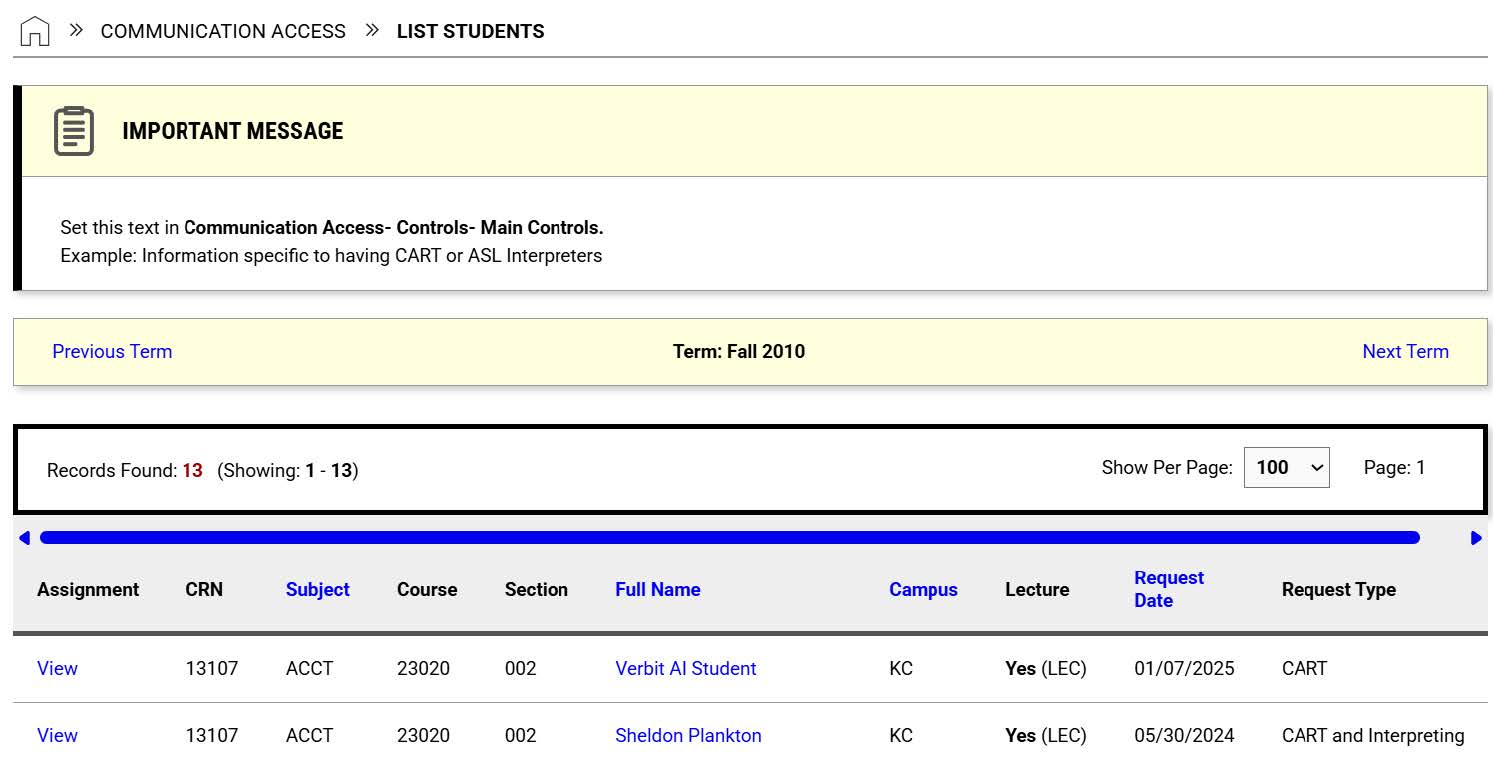View assignment for Sheldon Plankton
Viewport: 1493px width, 763px height.
pyautogui.click(x=57, y=735)
